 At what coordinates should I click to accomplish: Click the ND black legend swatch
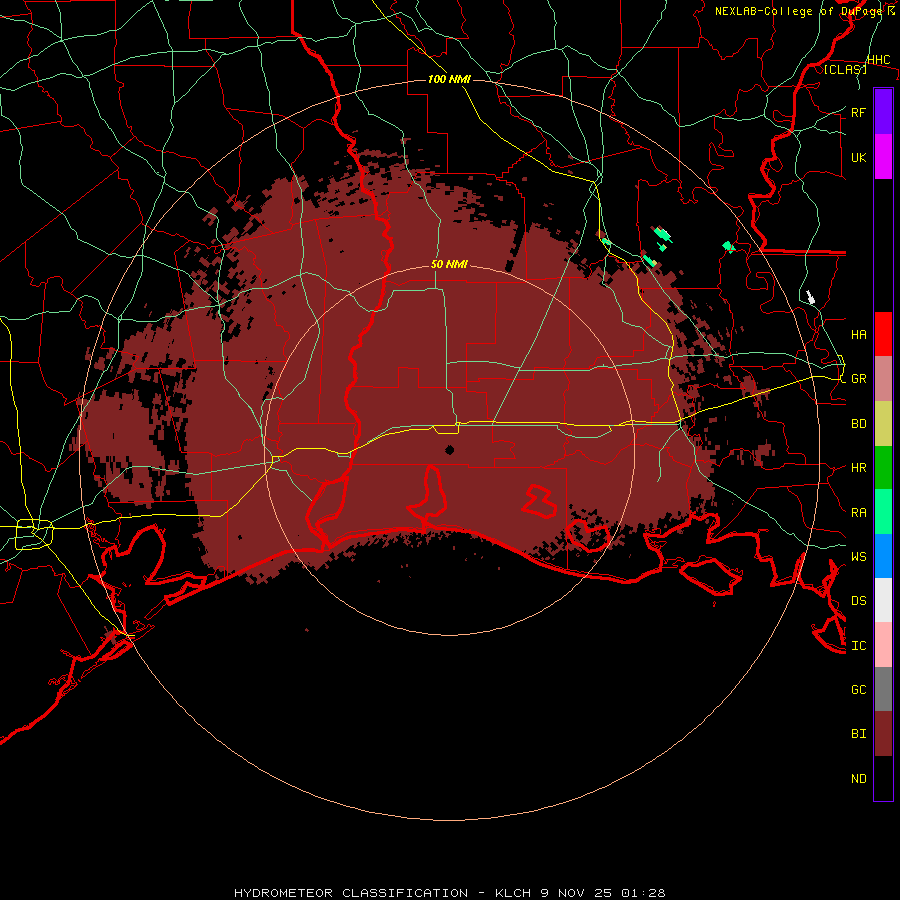pos(883,778)
